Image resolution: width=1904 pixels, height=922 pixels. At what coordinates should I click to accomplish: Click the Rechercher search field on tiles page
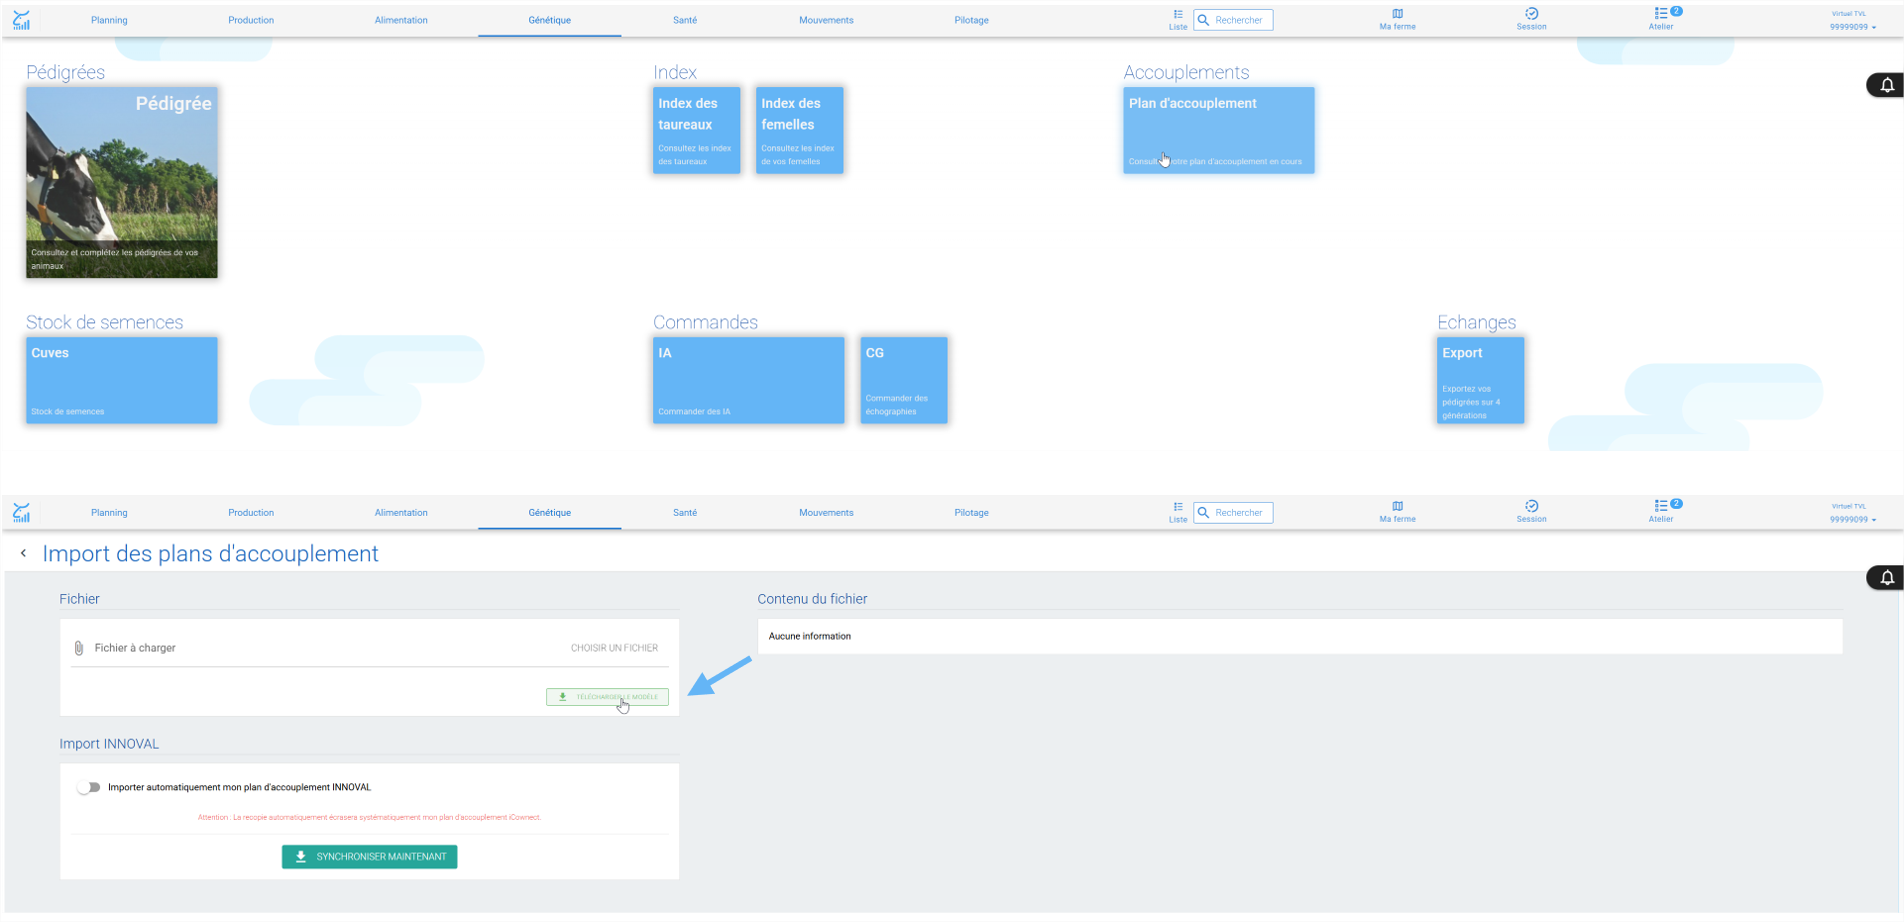click(x=1233, y=20)
